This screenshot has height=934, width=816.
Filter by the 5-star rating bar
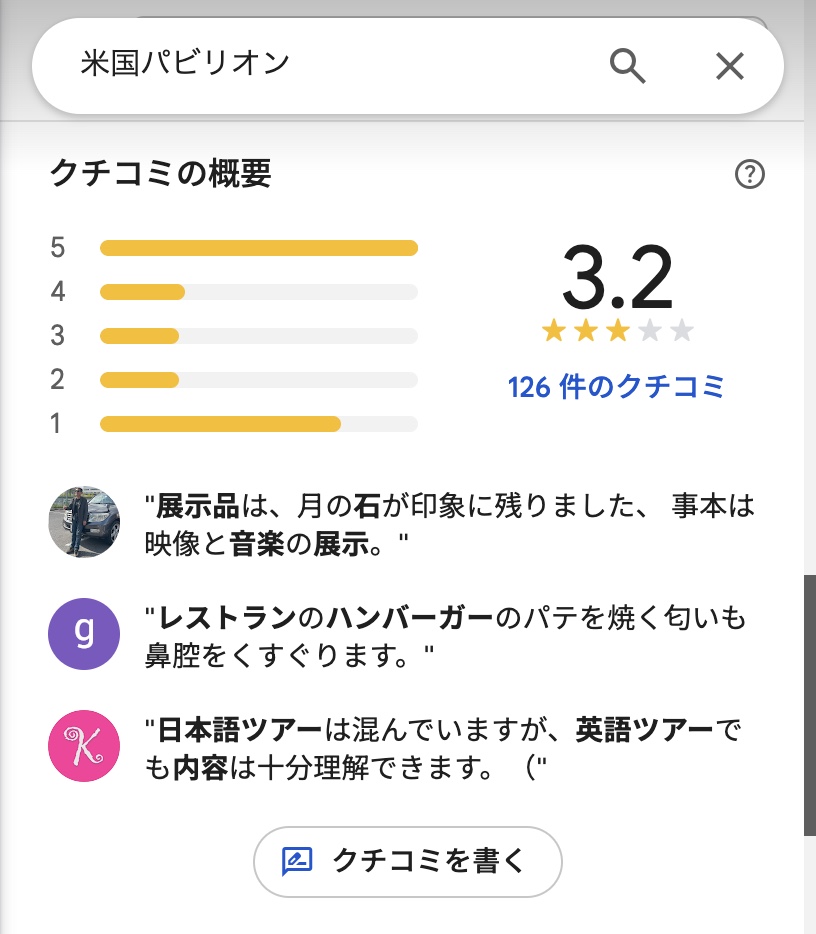click(259, 248)
